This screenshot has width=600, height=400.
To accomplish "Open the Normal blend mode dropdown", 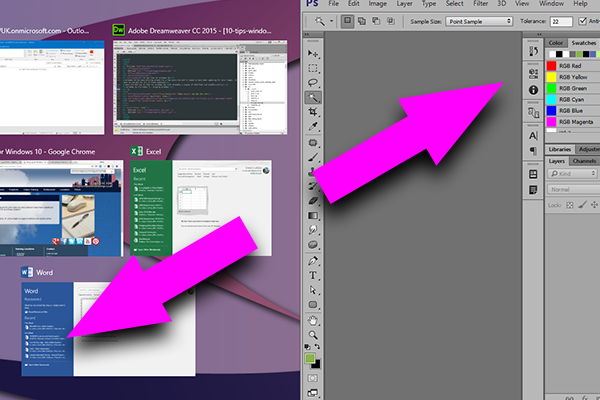I will pos(574,189).
